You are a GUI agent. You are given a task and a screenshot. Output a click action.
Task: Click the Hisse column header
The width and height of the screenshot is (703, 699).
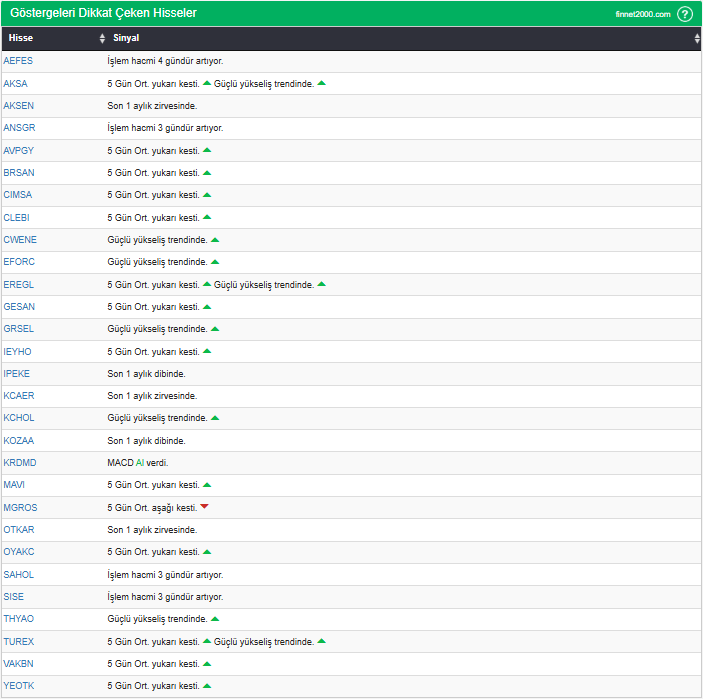click(21, 38)
